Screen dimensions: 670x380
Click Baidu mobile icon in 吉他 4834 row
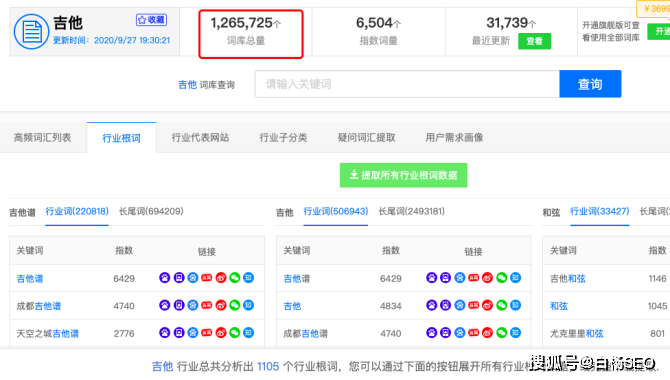pyautogui.click(x=446, y=305)
